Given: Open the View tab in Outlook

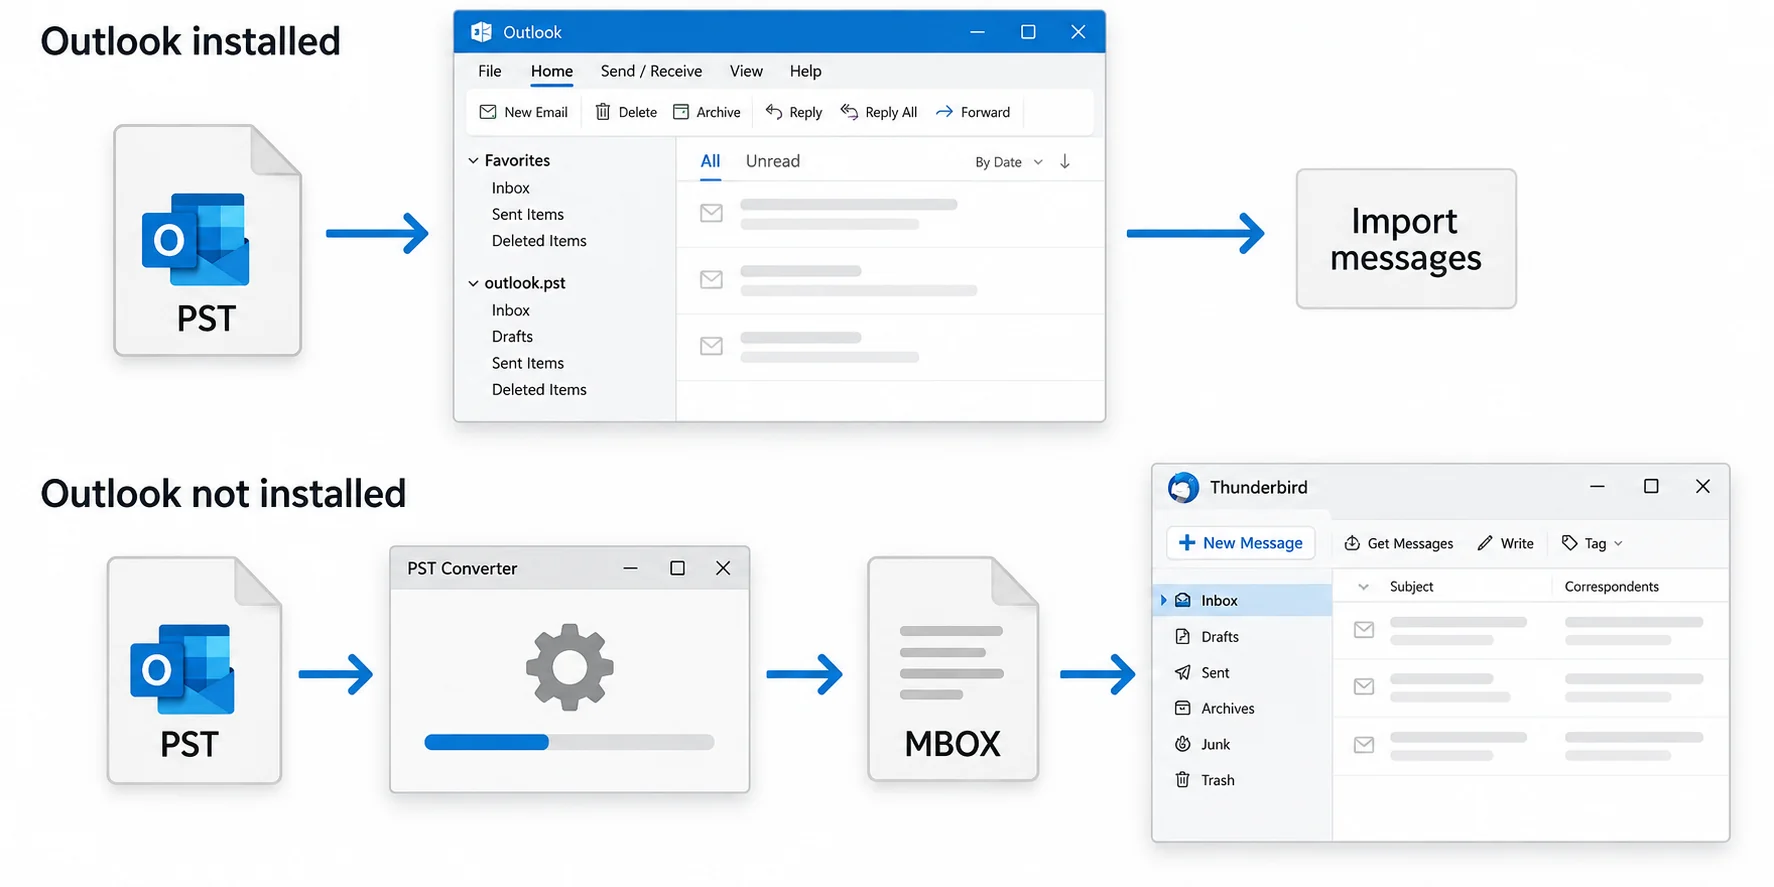Looking at the screenshot, I should [746, 71].
